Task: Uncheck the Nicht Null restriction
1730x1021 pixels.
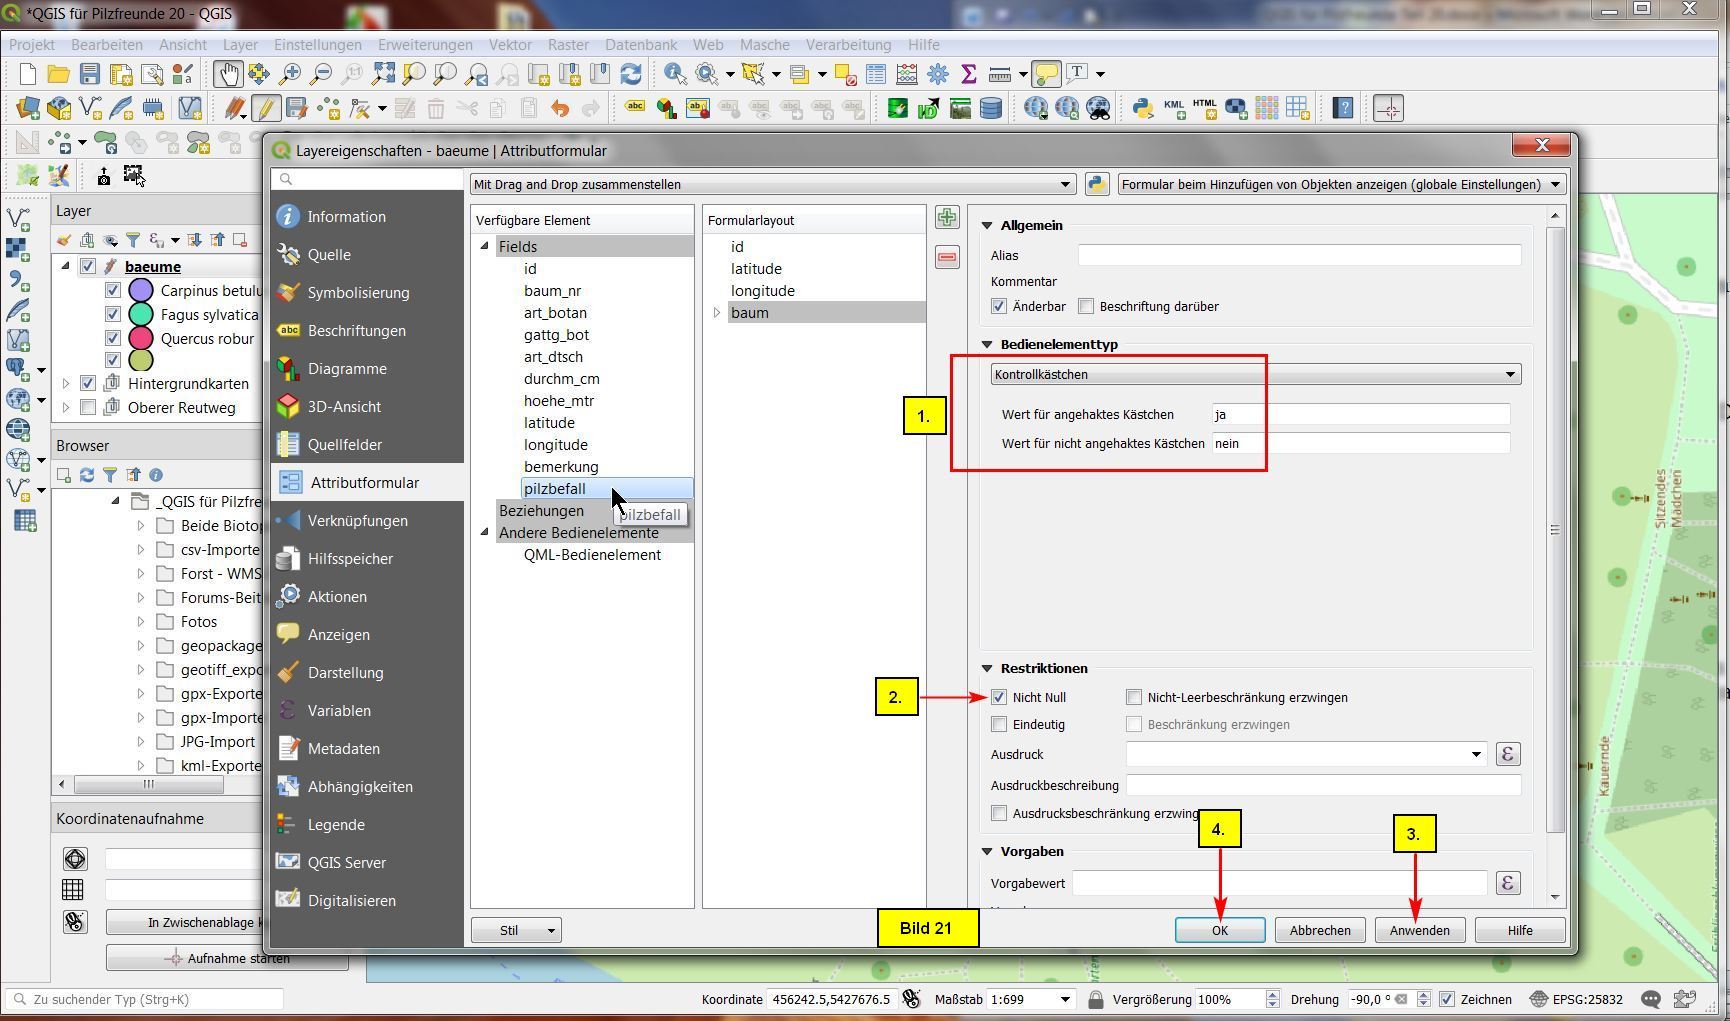Action: (x=999, y=698)
